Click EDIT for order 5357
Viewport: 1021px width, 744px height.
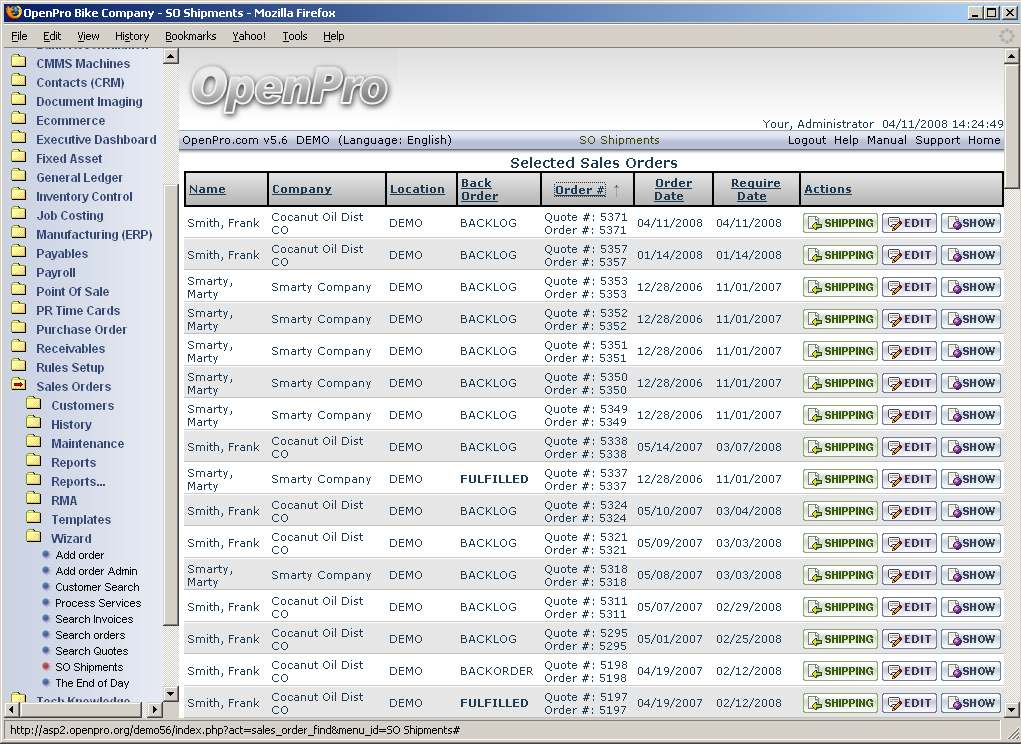tap(909, 255)
